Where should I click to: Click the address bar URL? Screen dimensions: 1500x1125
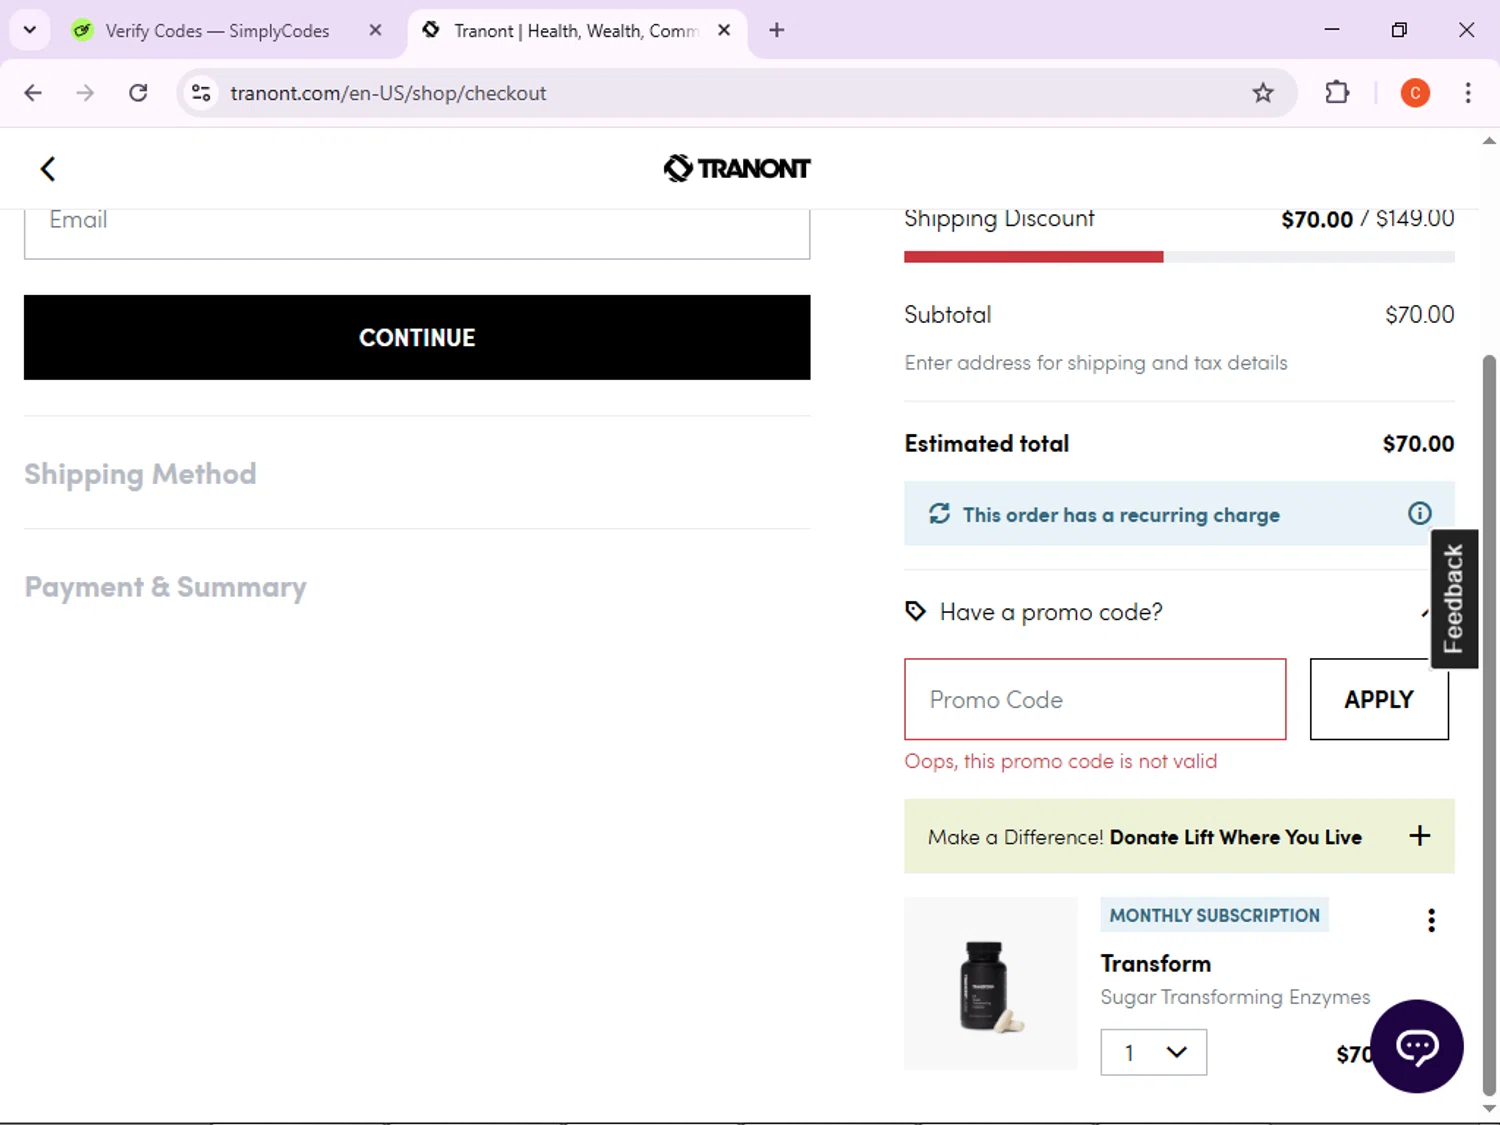pos(388,93)
